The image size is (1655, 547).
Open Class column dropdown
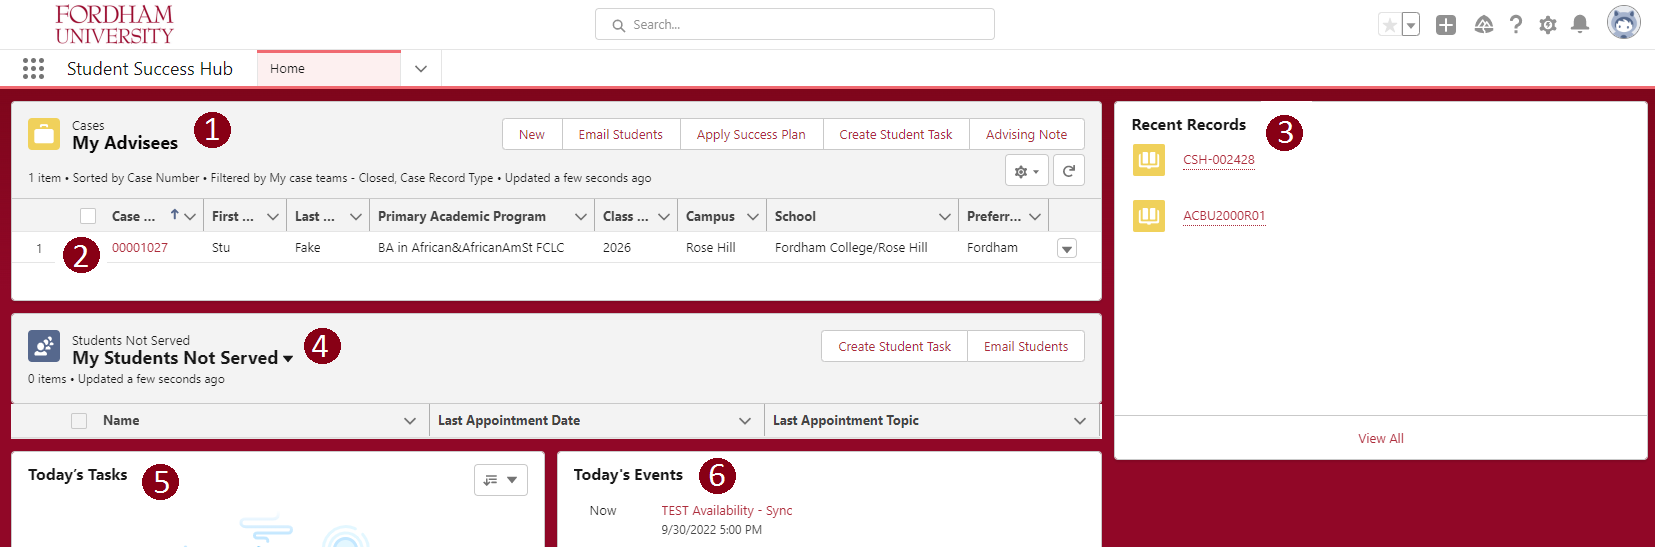(x=664, y=216)
